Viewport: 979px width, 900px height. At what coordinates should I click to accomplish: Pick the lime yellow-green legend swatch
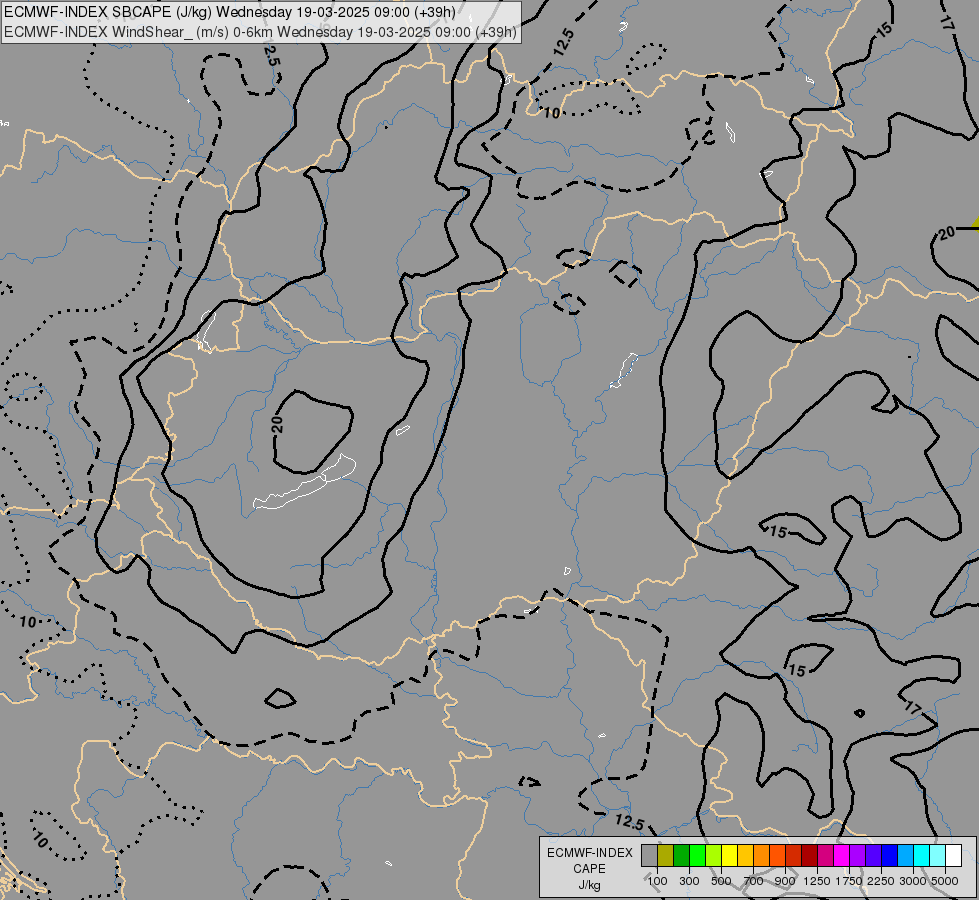point(714,856)
